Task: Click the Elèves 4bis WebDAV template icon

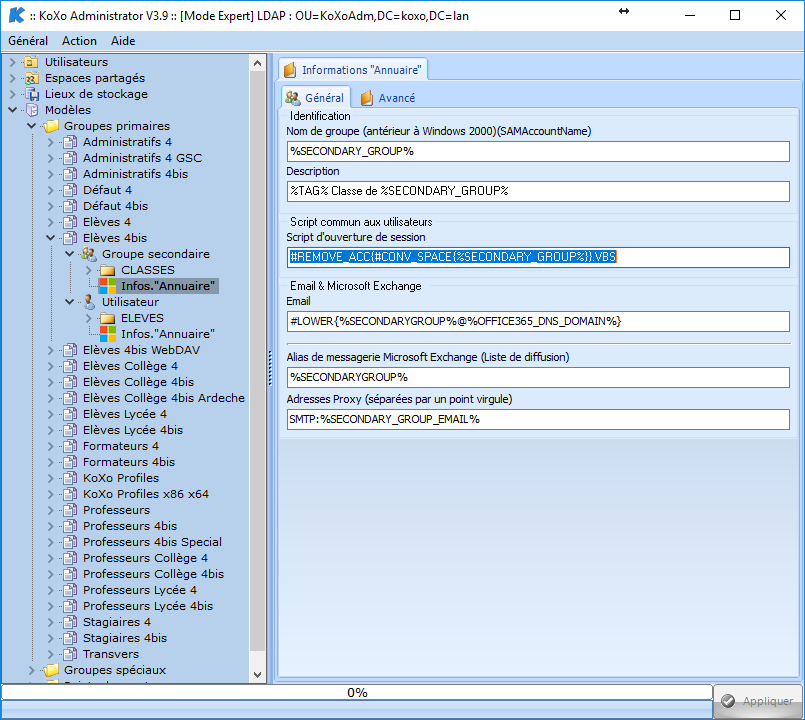Action: click(70, 350)
